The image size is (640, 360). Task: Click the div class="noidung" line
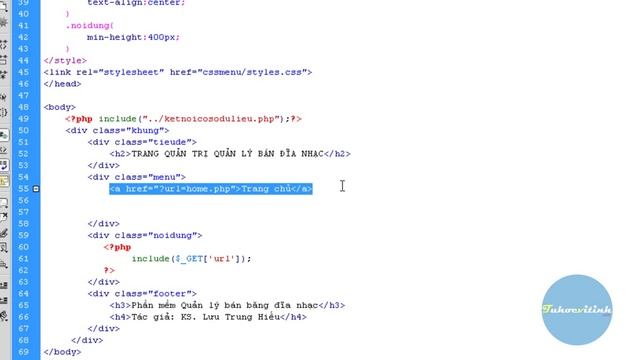pos(144,236)
